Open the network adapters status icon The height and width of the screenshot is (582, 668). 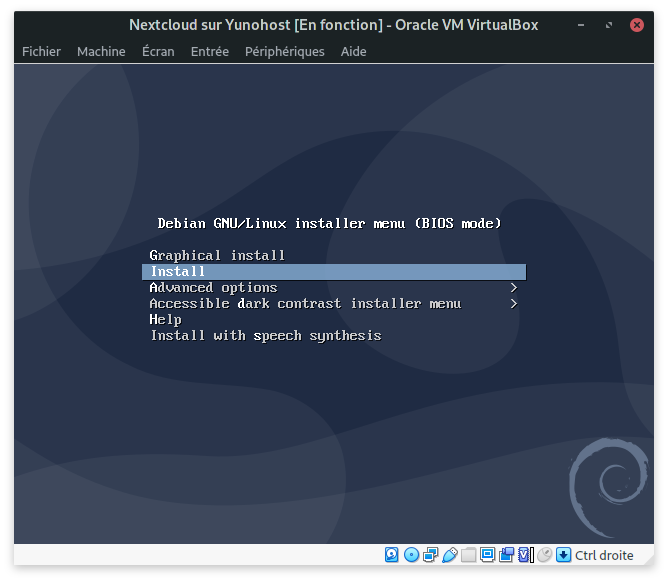(x=430, y=555)
